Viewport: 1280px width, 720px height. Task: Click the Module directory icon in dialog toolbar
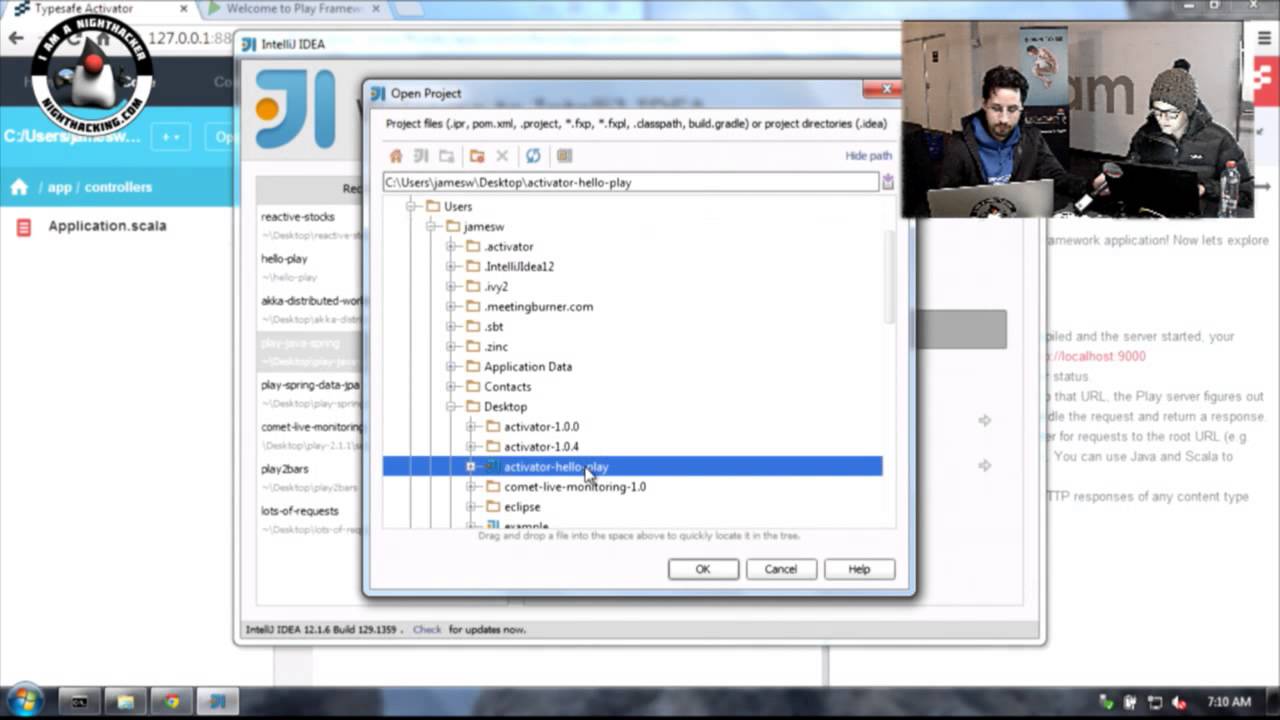[x=447, y=156]
